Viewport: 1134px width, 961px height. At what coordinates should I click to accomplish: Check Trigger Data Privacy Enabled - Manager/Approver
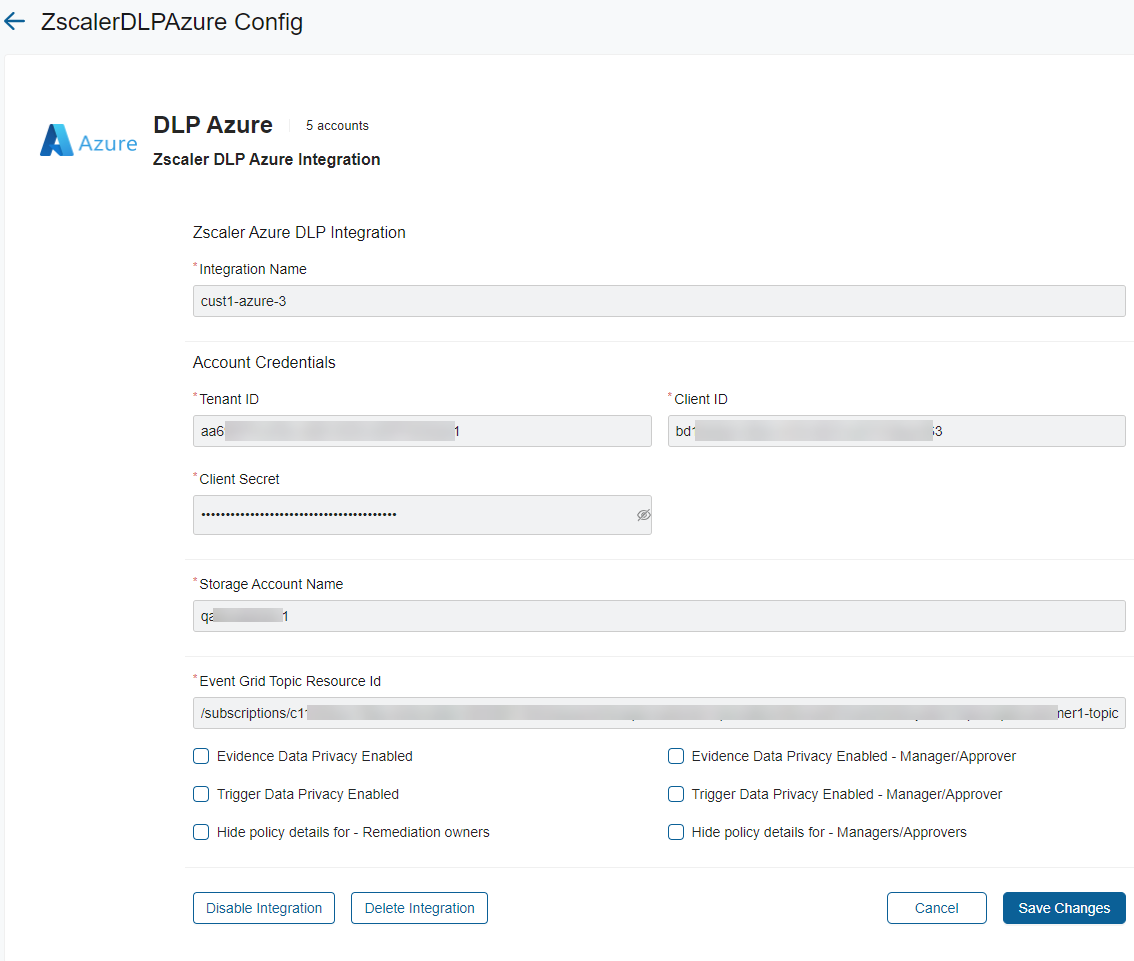(676, 794)
